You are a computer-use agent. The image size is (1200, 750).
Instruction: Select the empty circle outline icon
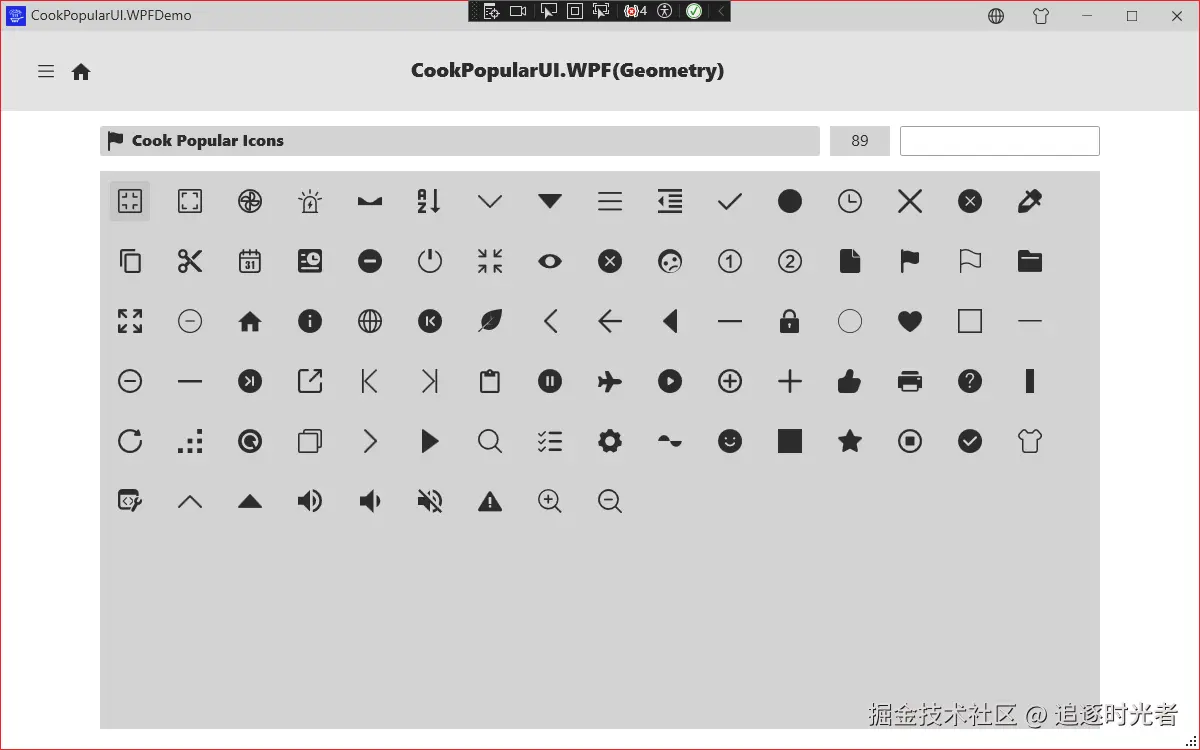(850, 321)
